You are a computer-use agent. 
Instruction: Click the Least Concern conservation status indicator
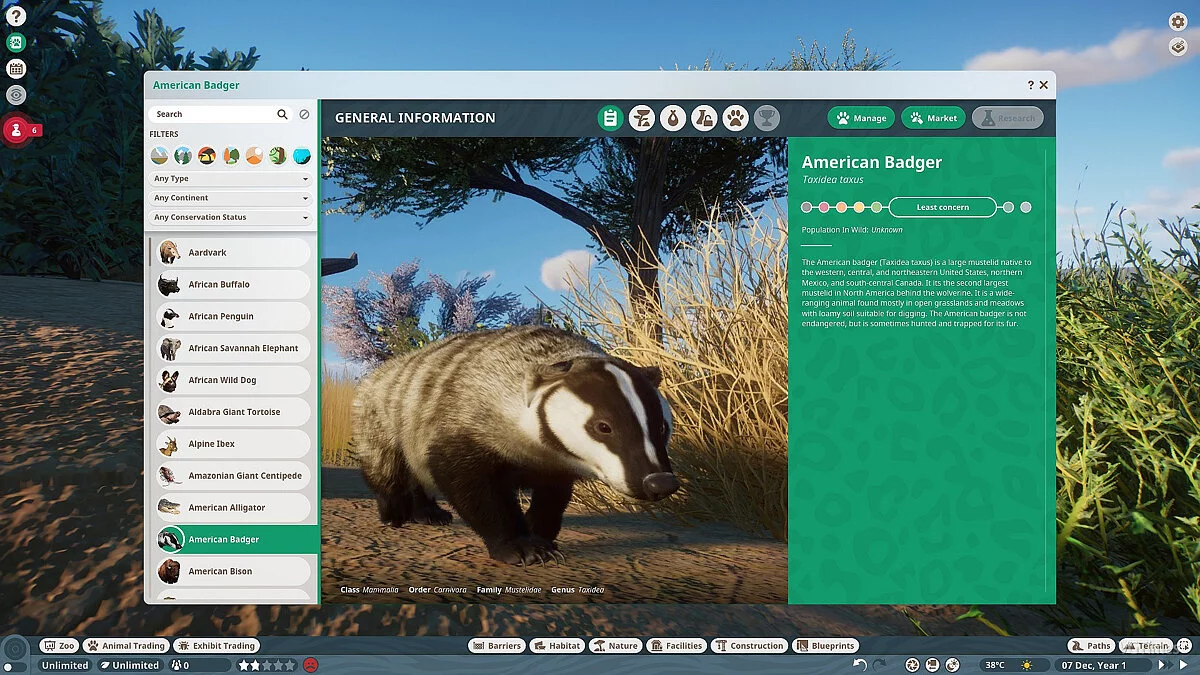coord(941,207)
